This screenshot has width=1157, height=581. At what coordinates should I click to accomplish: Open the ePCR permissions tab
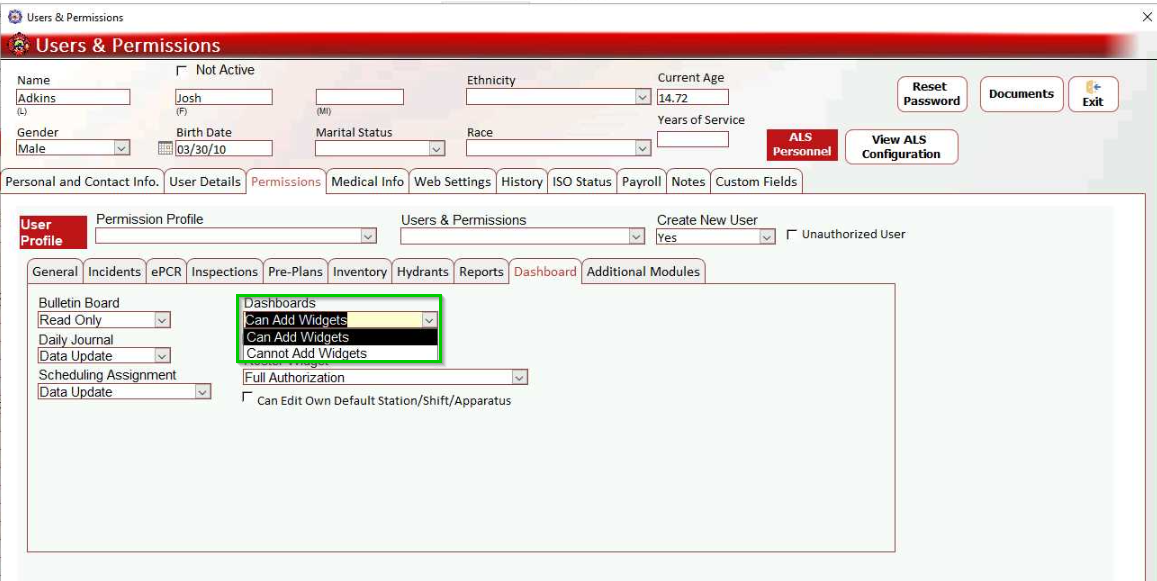click(x=166, y=271)
